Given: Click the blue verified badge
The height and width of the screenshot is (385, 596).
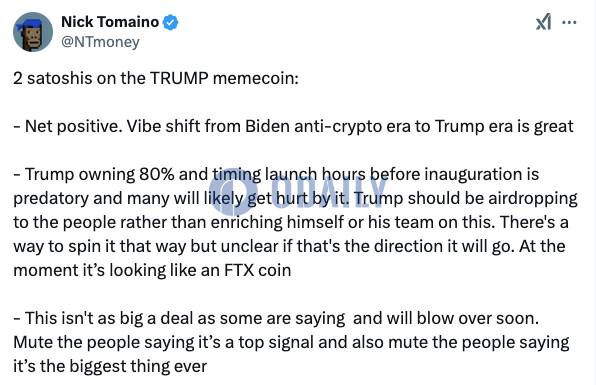Looking at the screenshot, I should click(x=170, y=22).
